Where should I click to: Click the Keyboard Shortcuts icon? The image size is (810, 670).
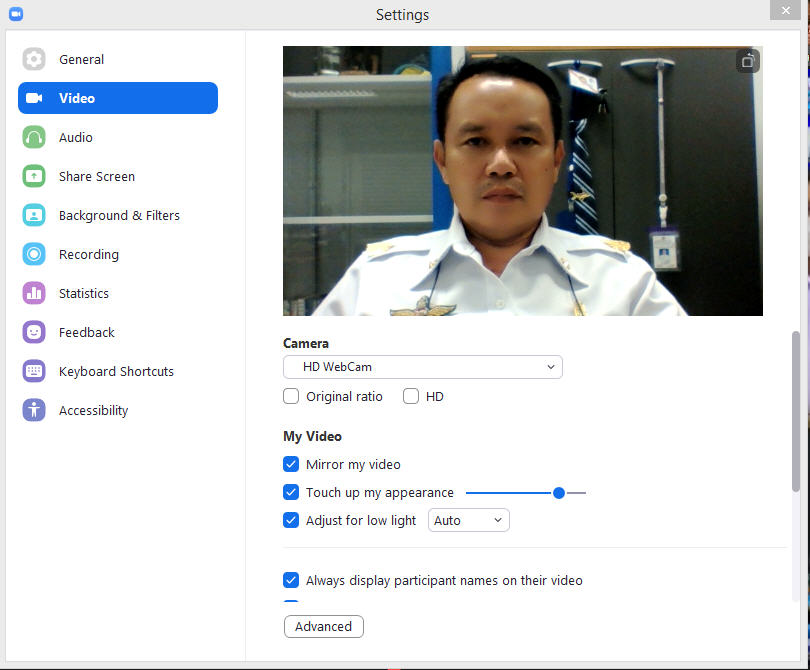[x=34, y=371]
